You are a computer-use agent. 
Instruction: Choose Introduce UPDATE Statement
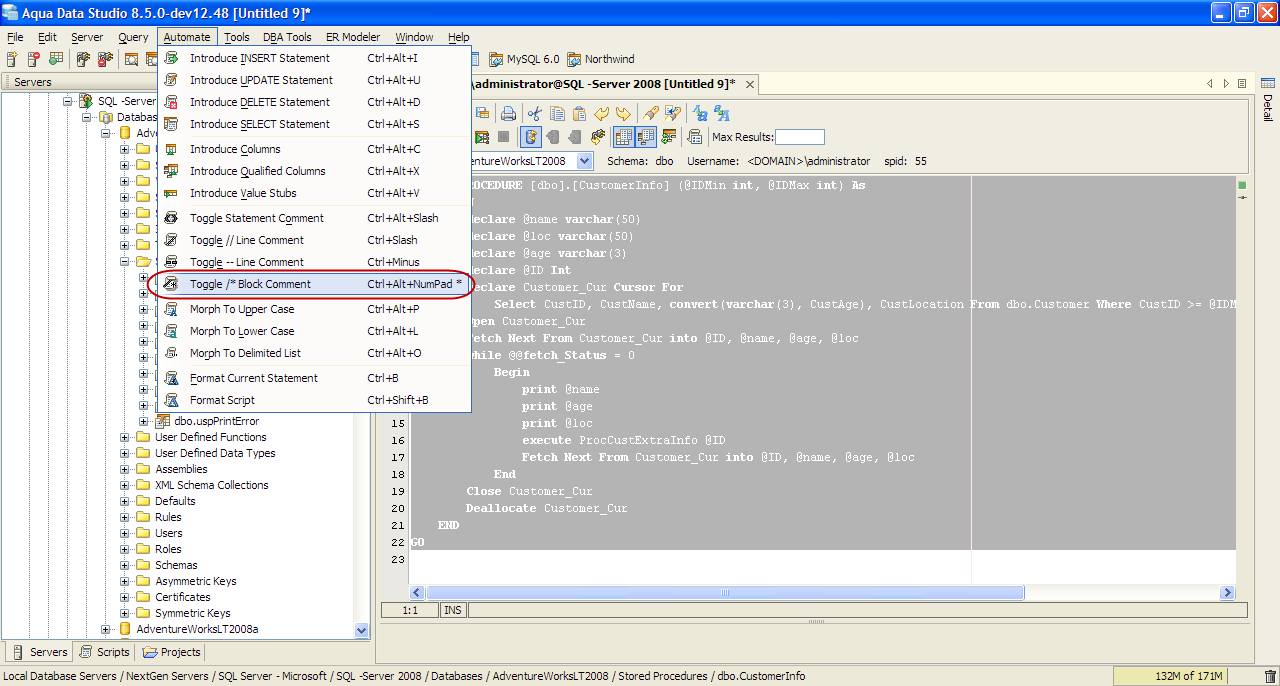(x=315, y=80)
